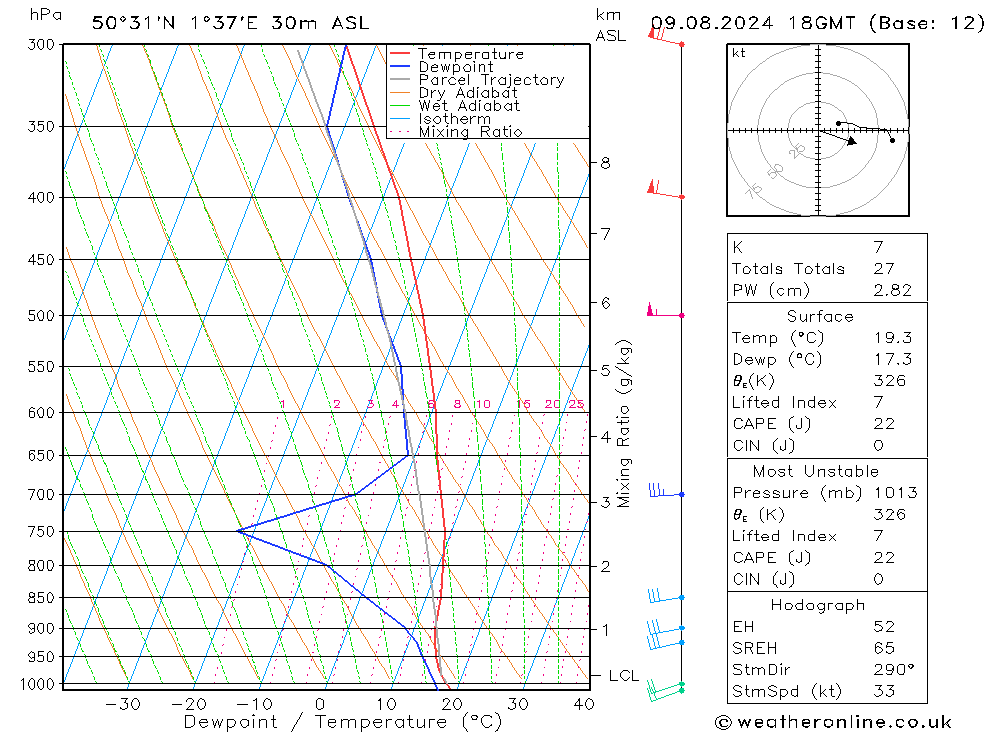Click the blue wind barb at 700 hPa
Viewport: 1000px width, 733px height.
[x=666, y=491]
